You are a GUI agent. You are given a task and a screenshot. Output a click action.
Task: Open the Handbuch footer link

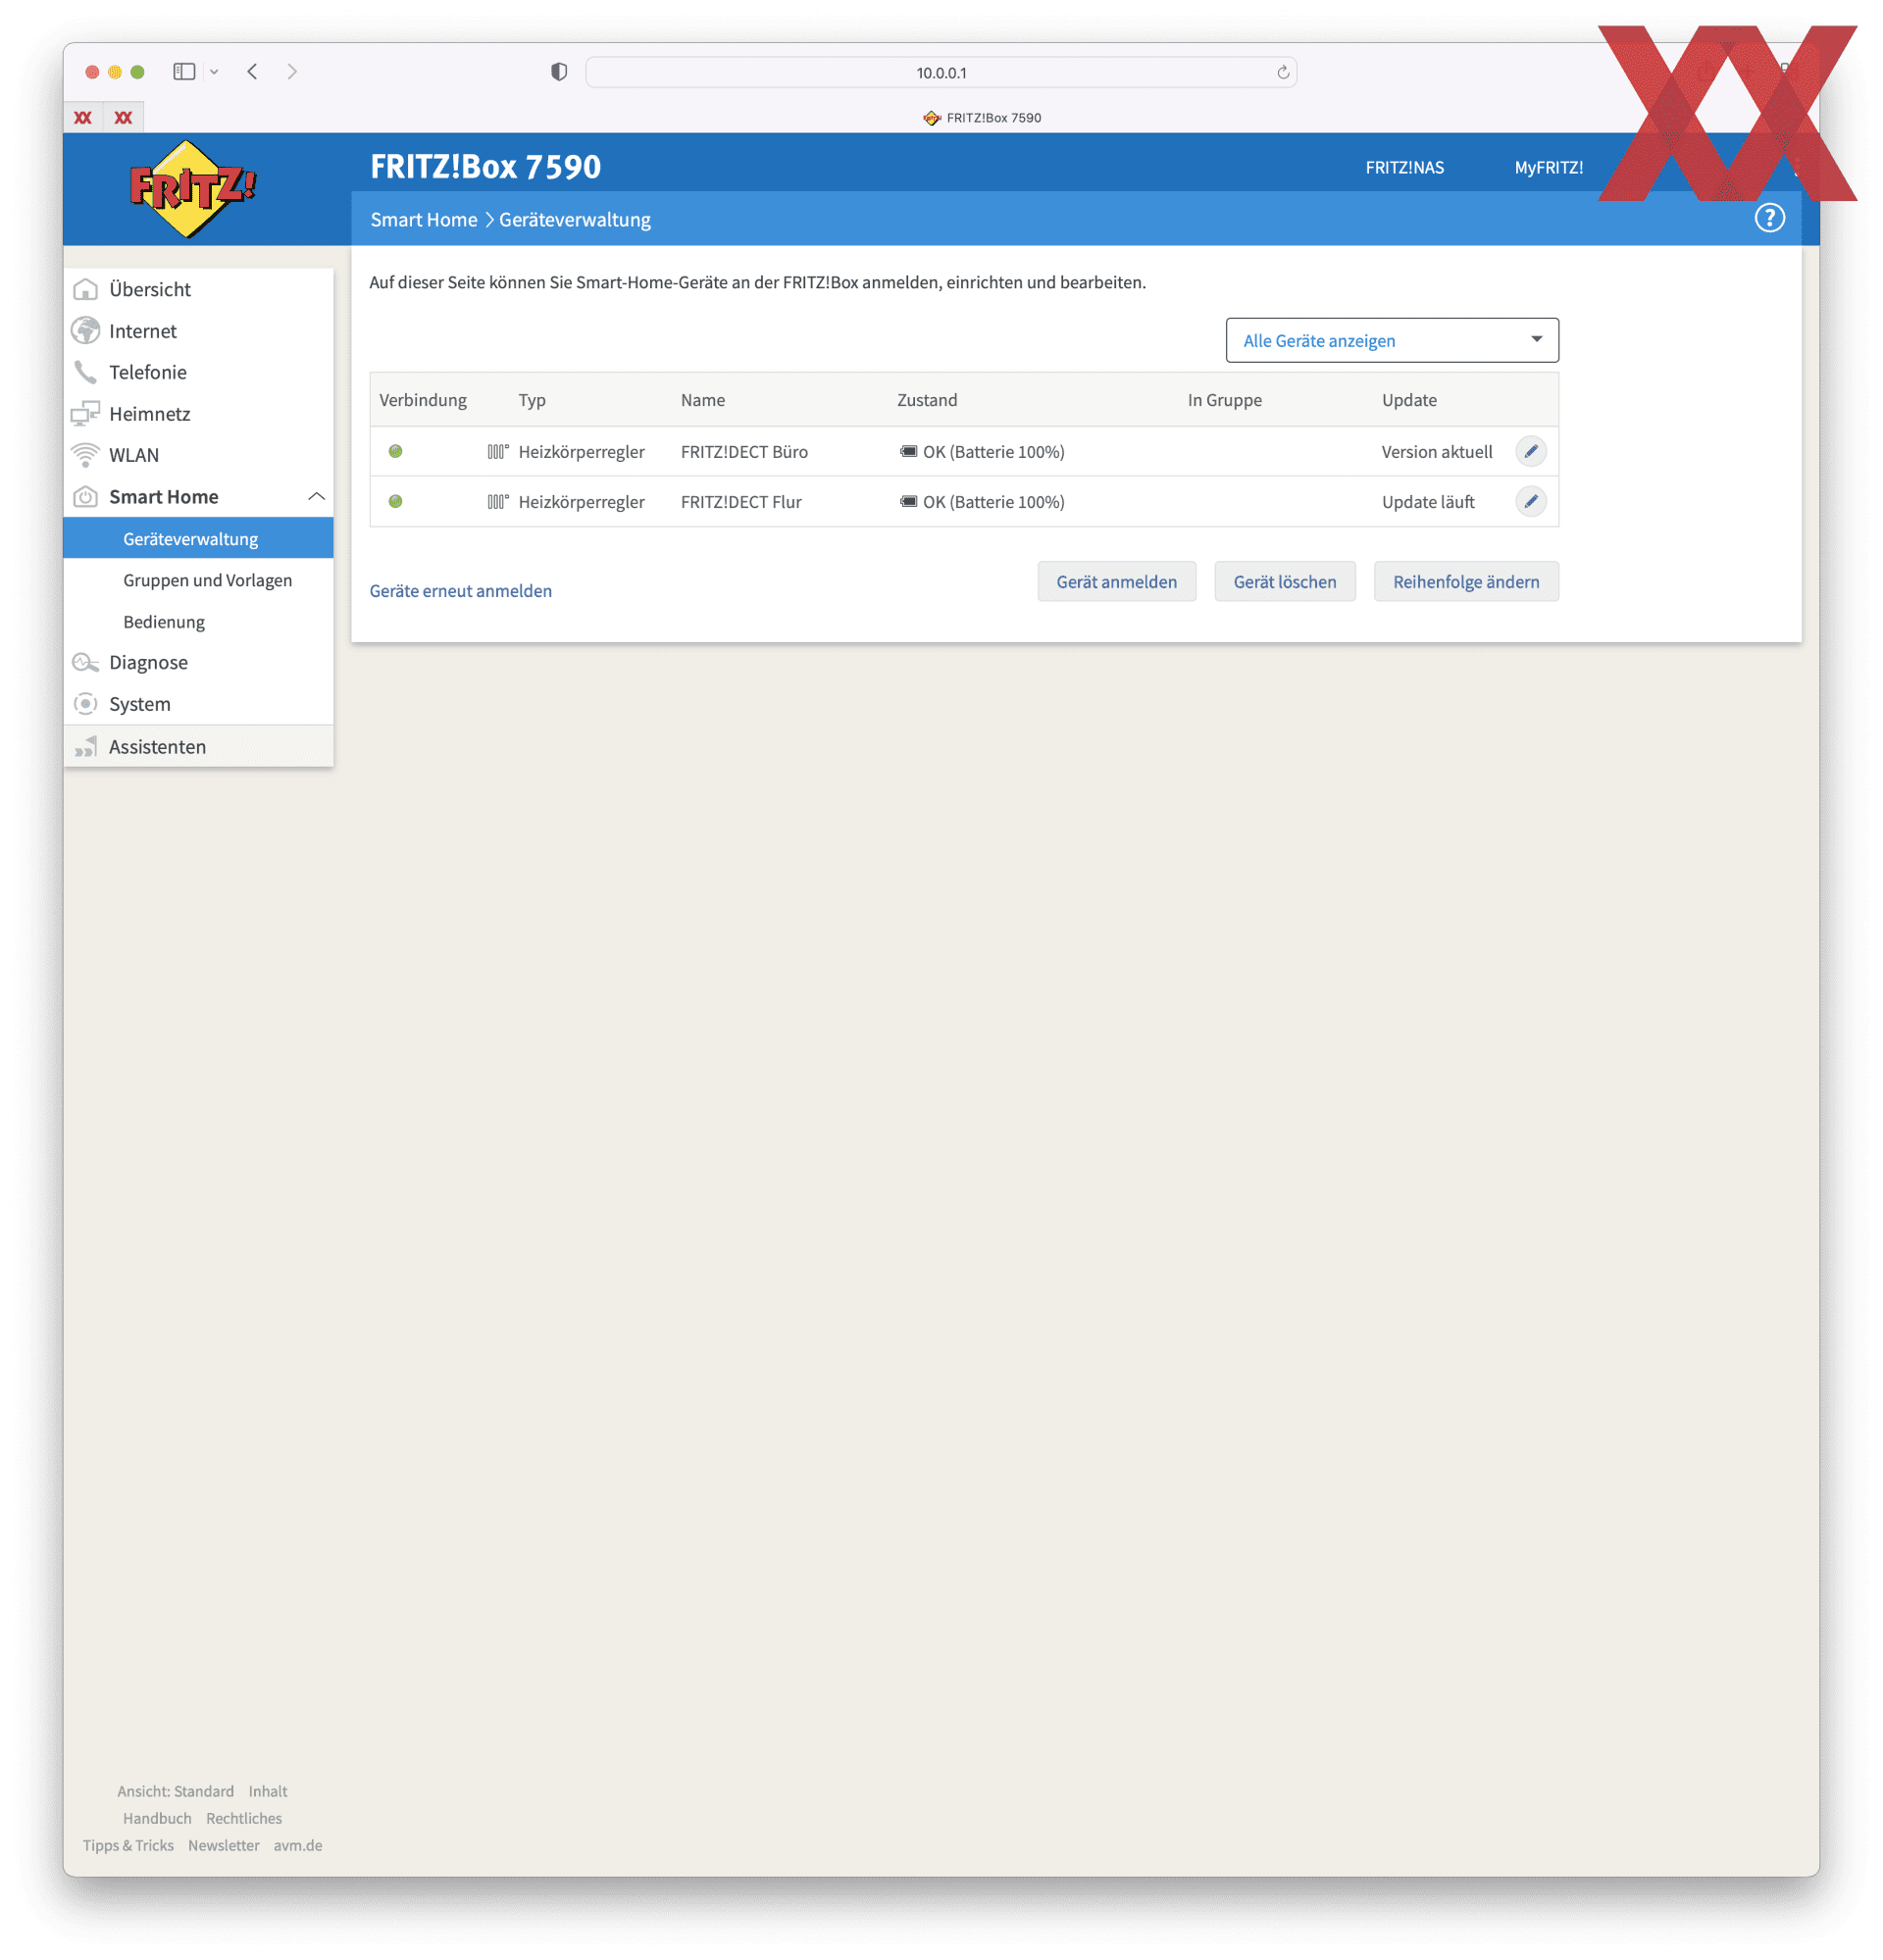157,1818
